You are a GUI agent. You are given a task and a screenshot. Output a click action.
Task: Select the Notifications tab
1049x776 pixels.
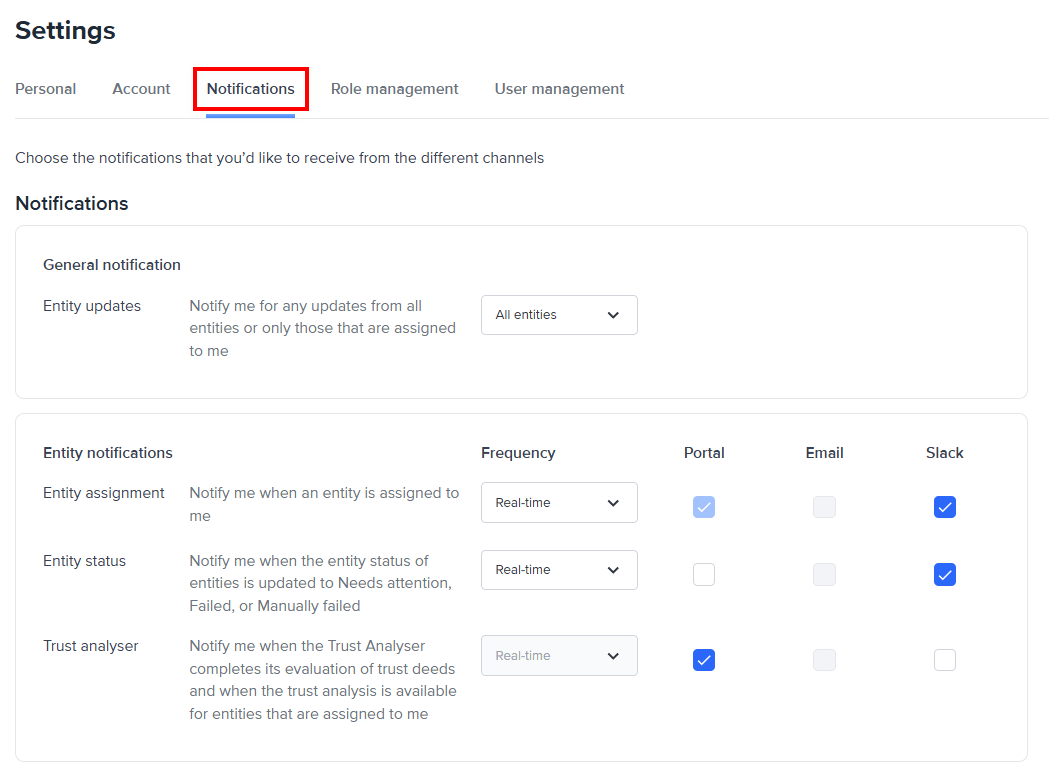(250, 88)
